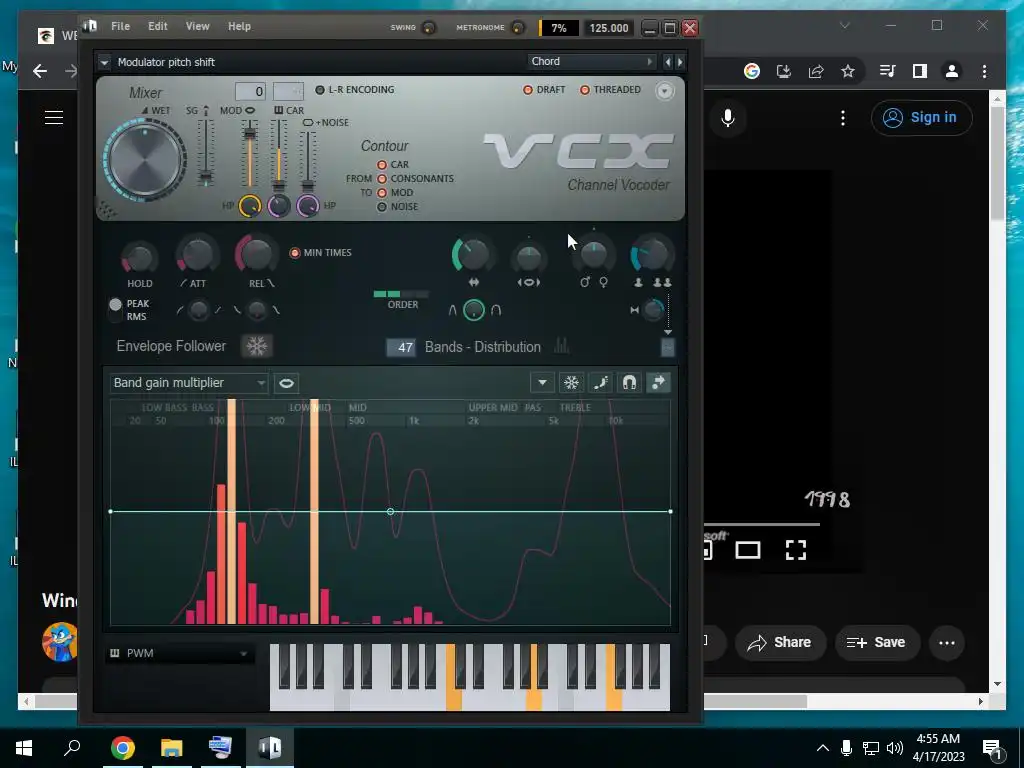Image resolution: width=1024 pixels, height=768 pixels.
Task: Click the Envelope Follower freeze snowflake button
Action: coord(256,346)
